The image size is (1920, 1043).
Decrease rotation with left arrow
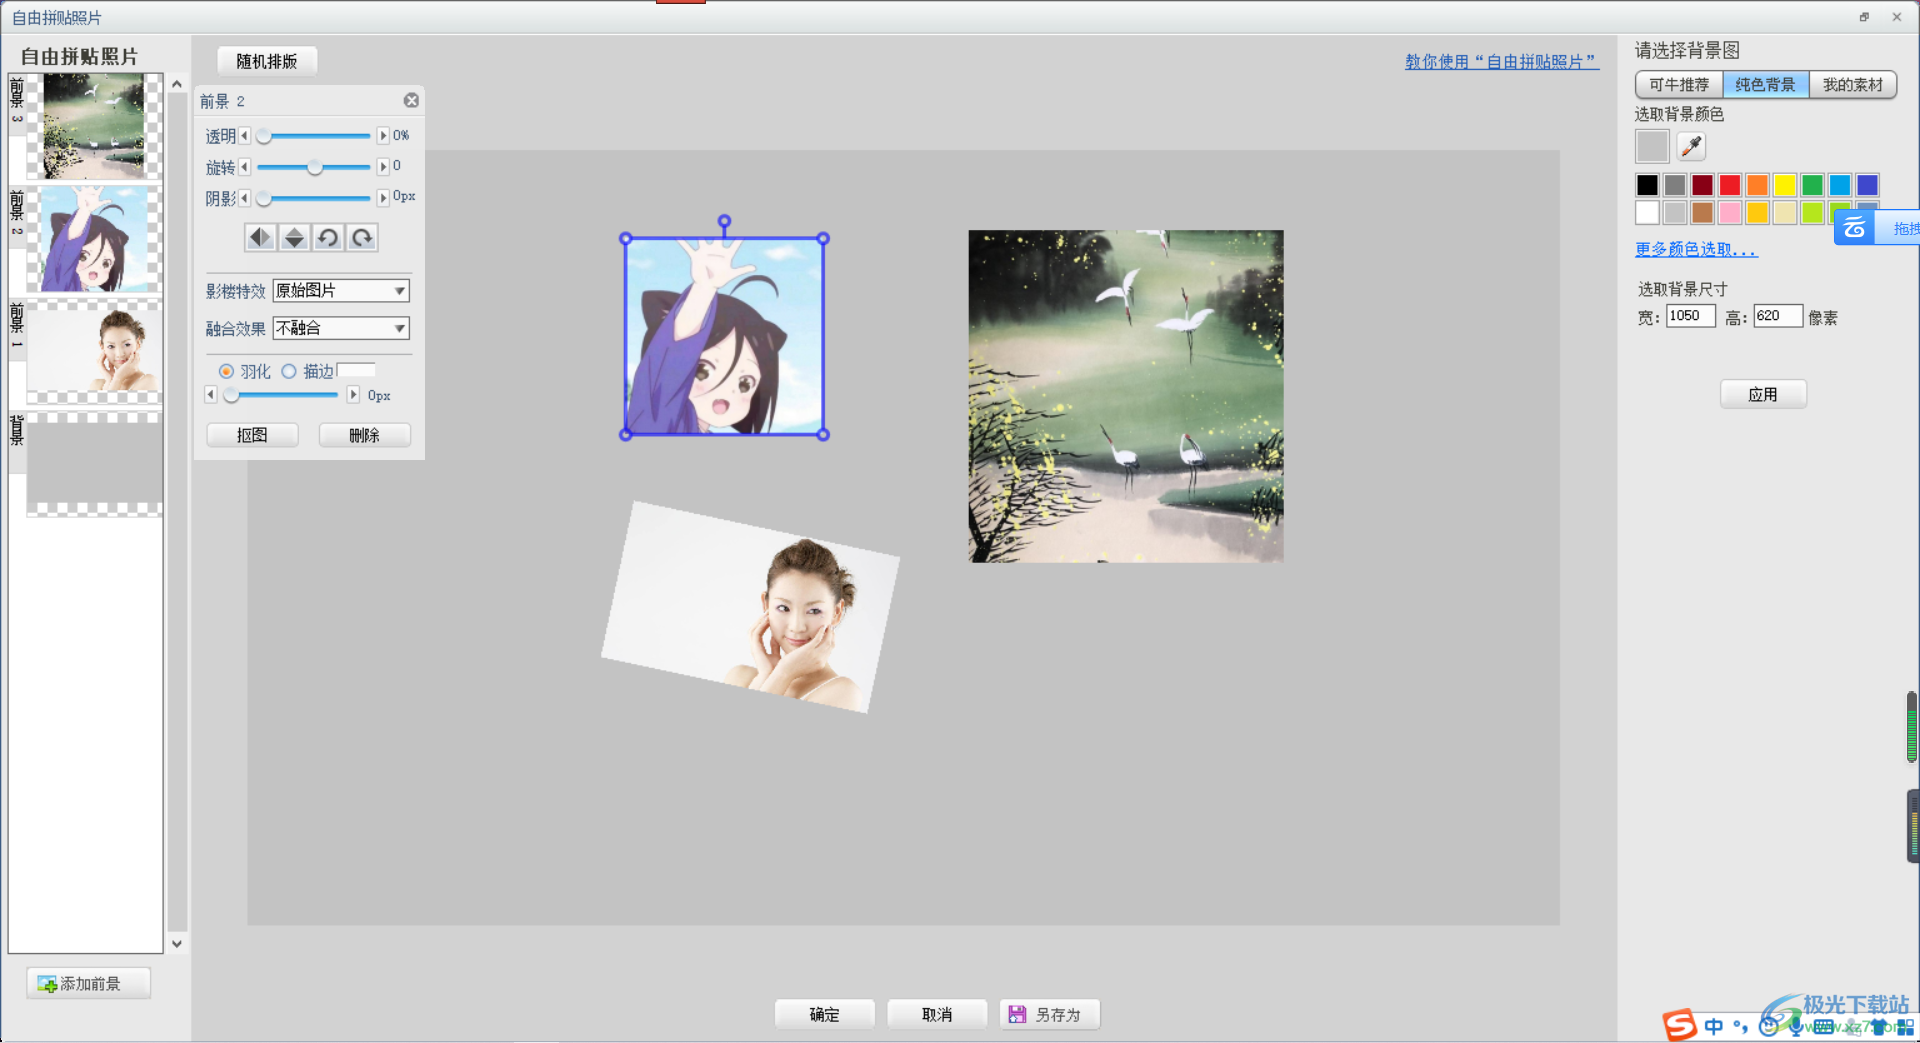[x=244, y=167]
